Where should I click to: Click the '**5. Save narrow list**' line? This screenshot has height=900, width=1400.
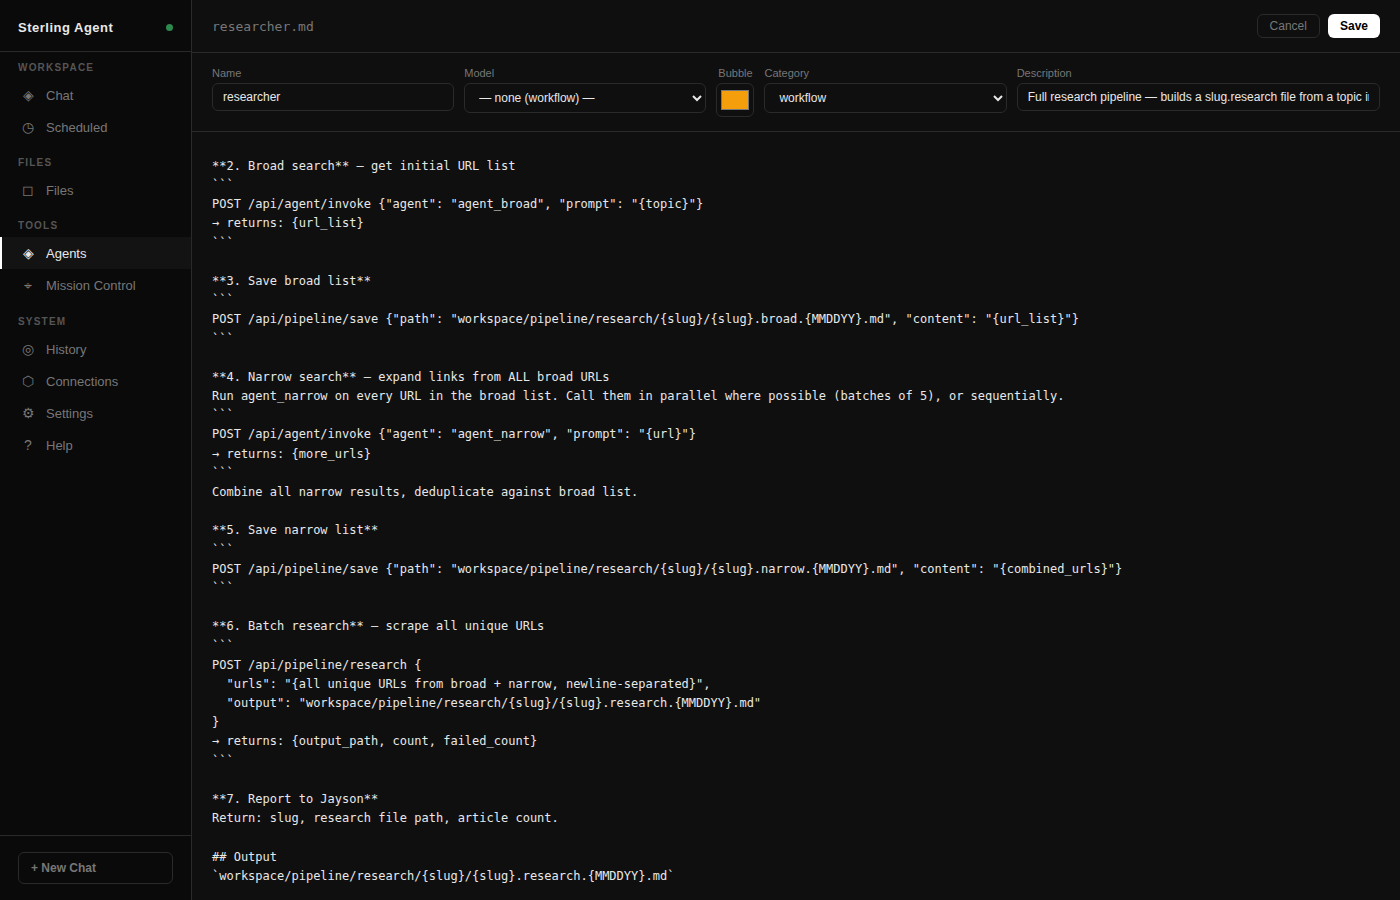295,530
